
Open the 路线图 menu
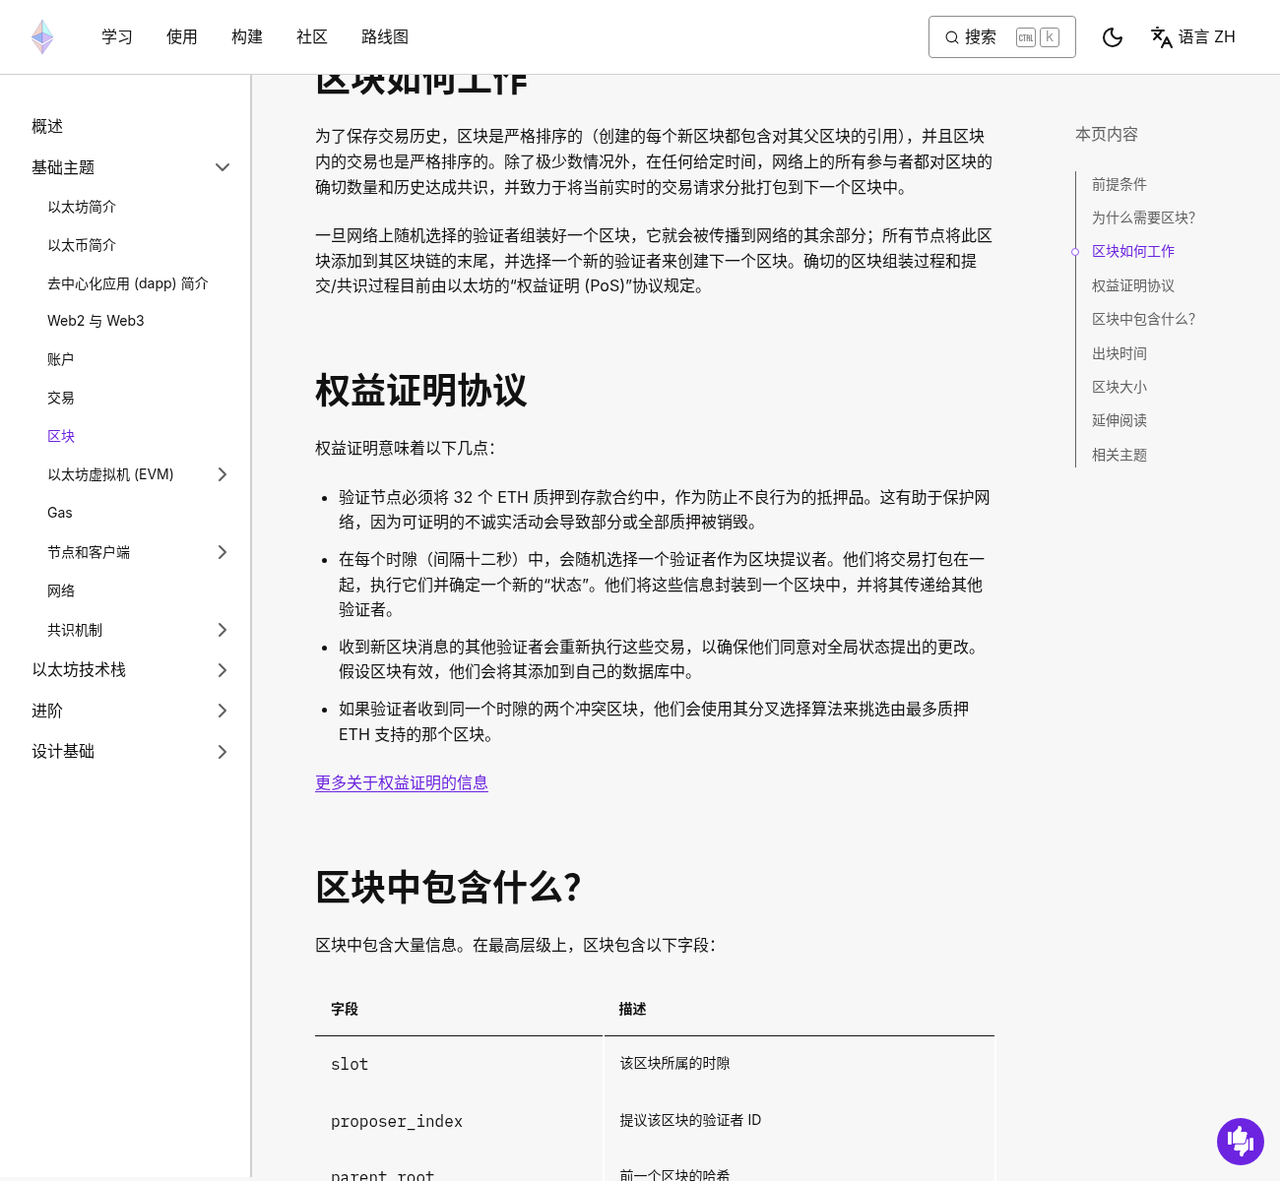click(385, 37)
